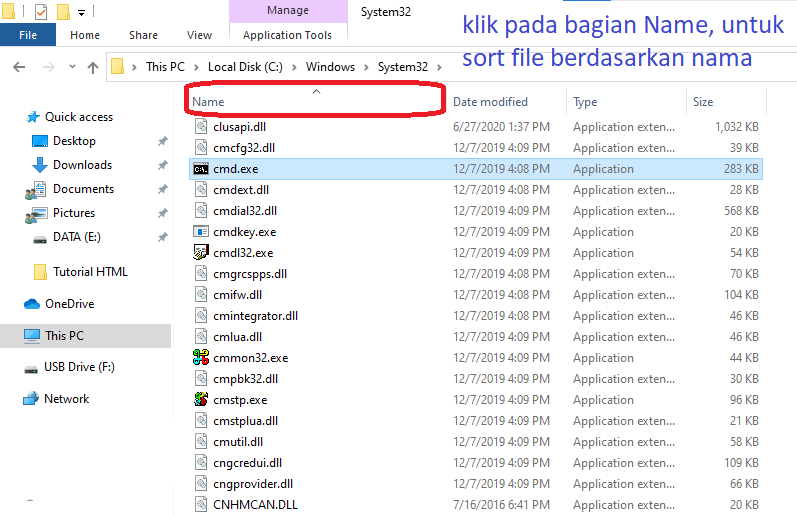797x516 pixels.
Task: Expand chevron after Windows breadcrumb
Action: pyautogui.click(x=366, y=67)
